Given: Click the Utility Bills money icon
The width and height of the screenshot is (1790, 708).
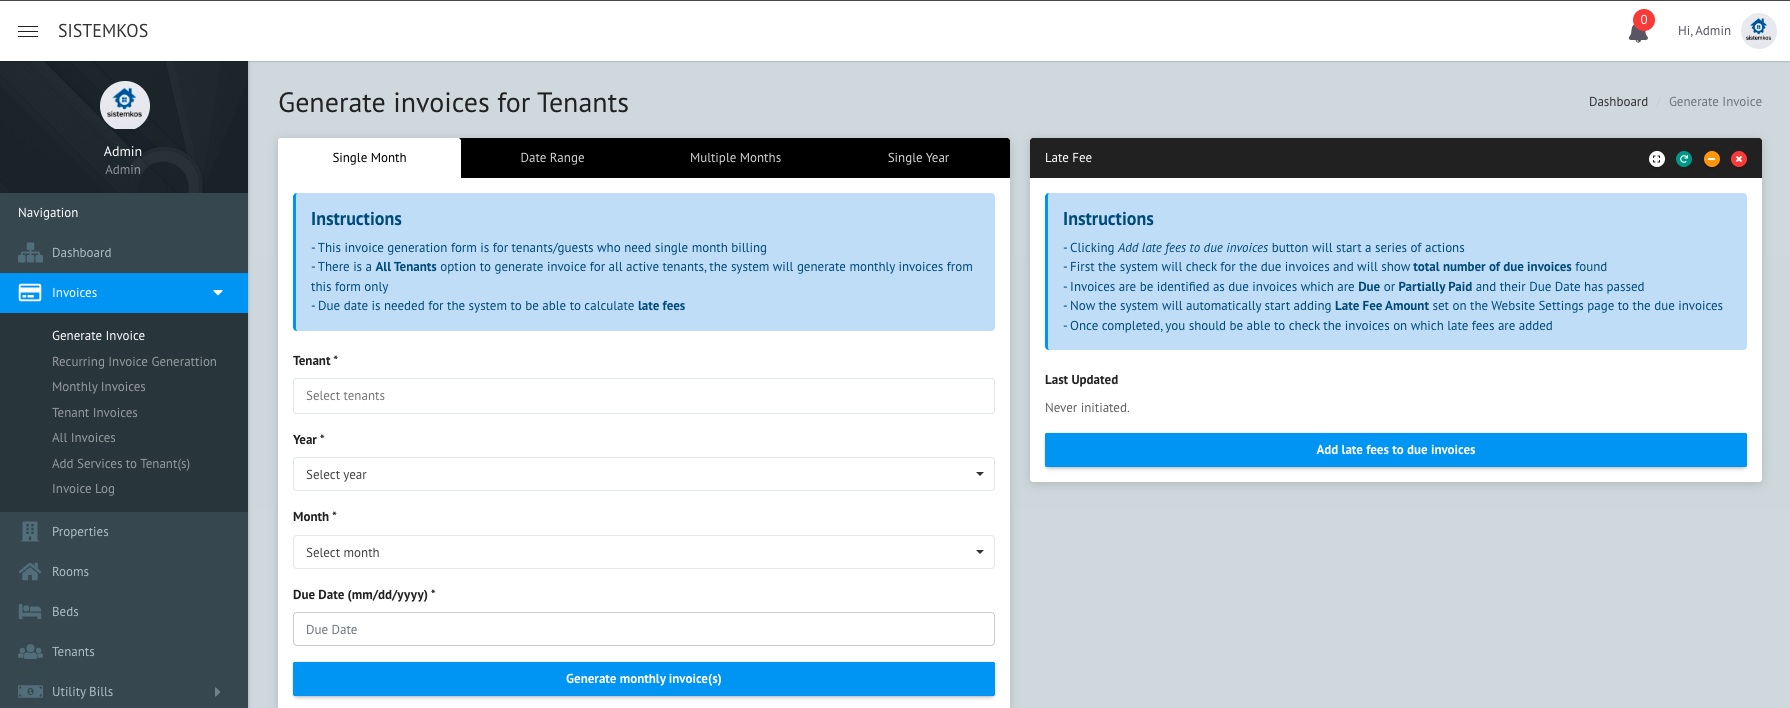Looking at the screenshot, I should [30, 692].
